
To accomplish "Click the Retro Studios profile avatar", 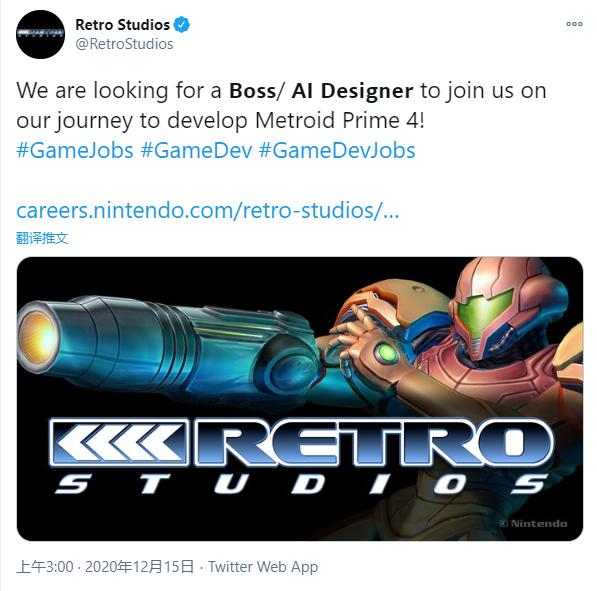I will [x=40, y=34].
